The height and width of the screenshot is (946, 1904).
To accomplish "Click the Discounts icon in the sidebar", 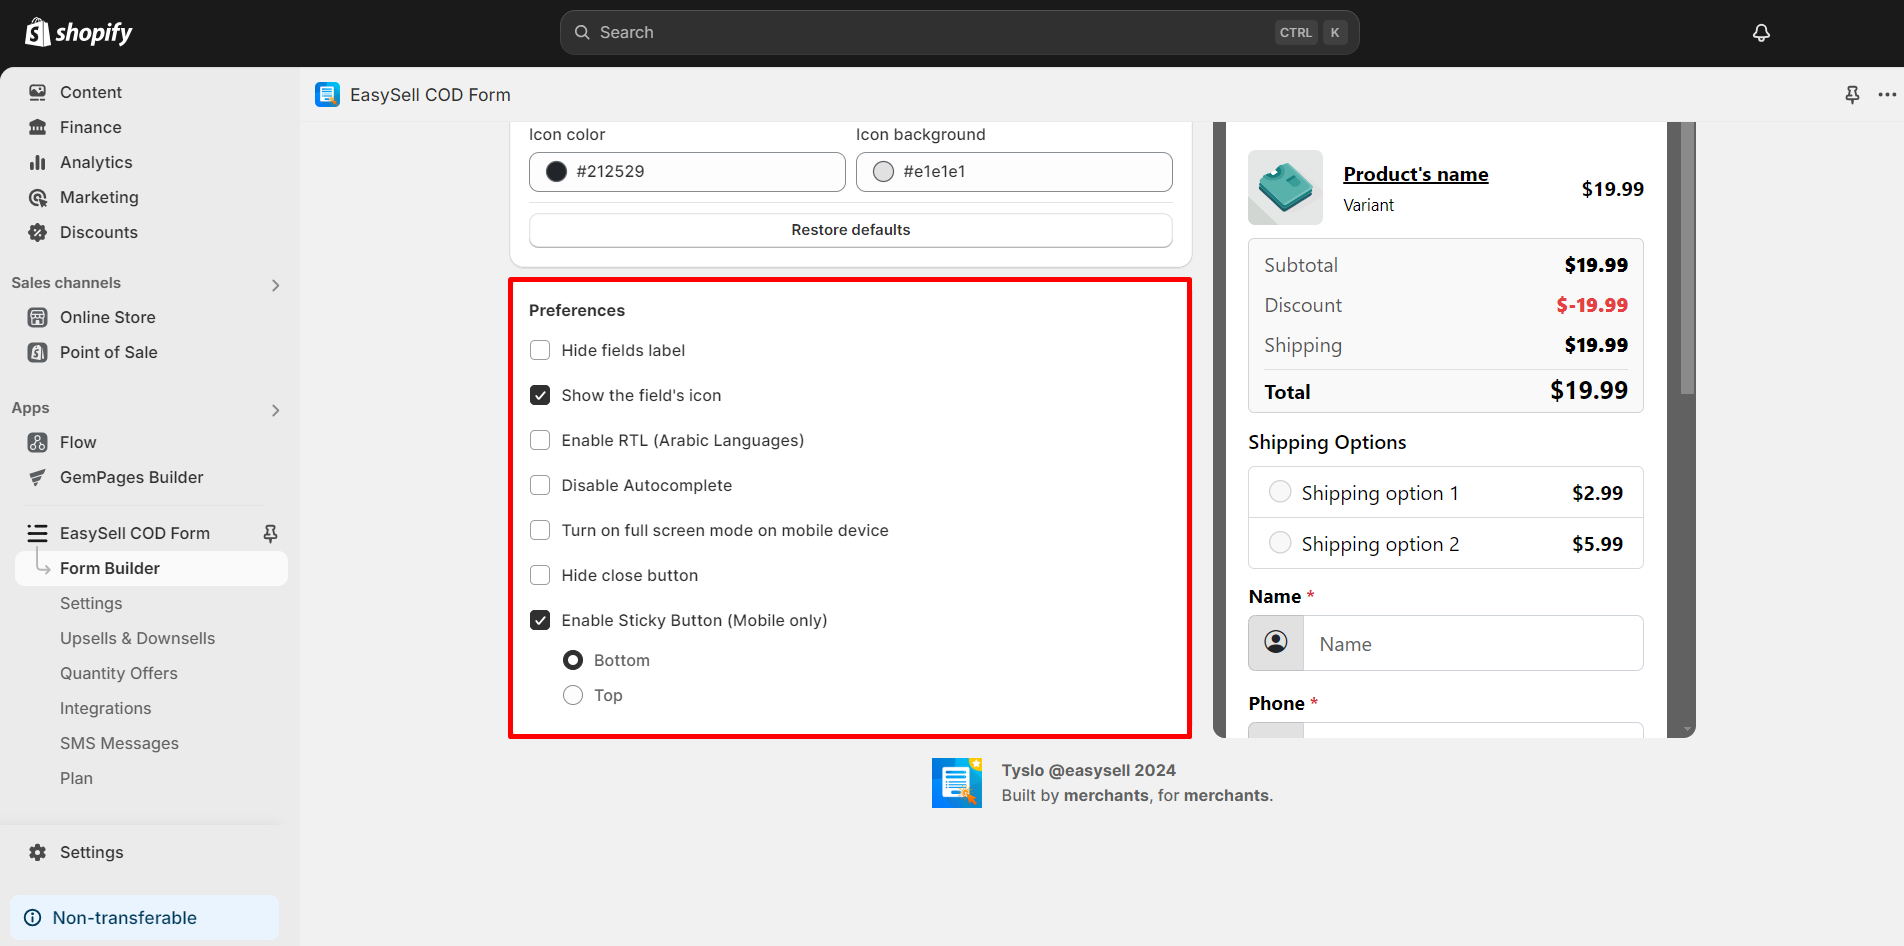I will pos(37,232).
